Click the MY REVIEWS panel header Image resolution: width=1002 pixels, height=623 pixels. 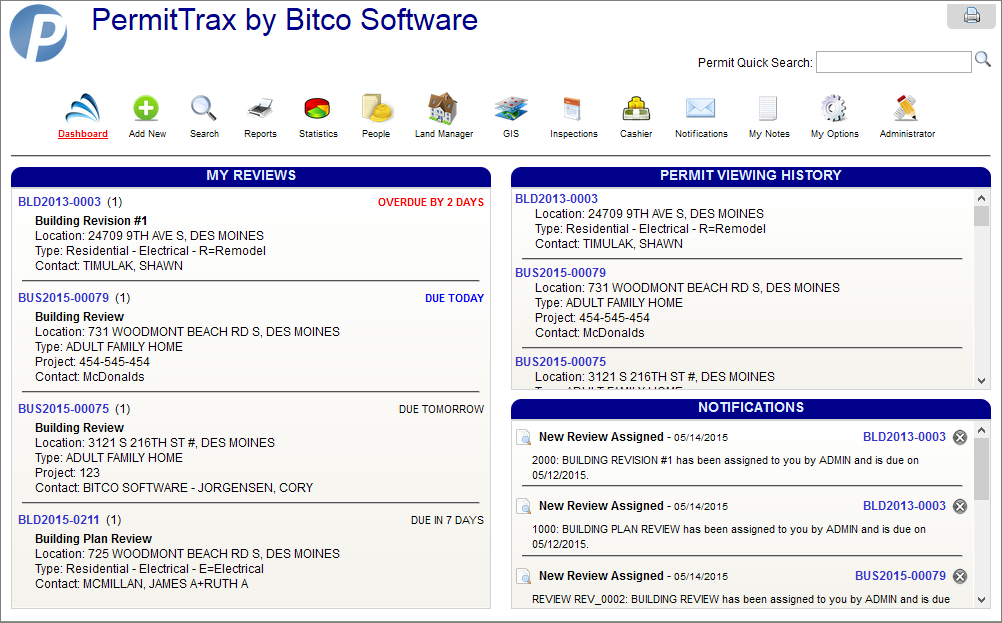coord(251,176)
